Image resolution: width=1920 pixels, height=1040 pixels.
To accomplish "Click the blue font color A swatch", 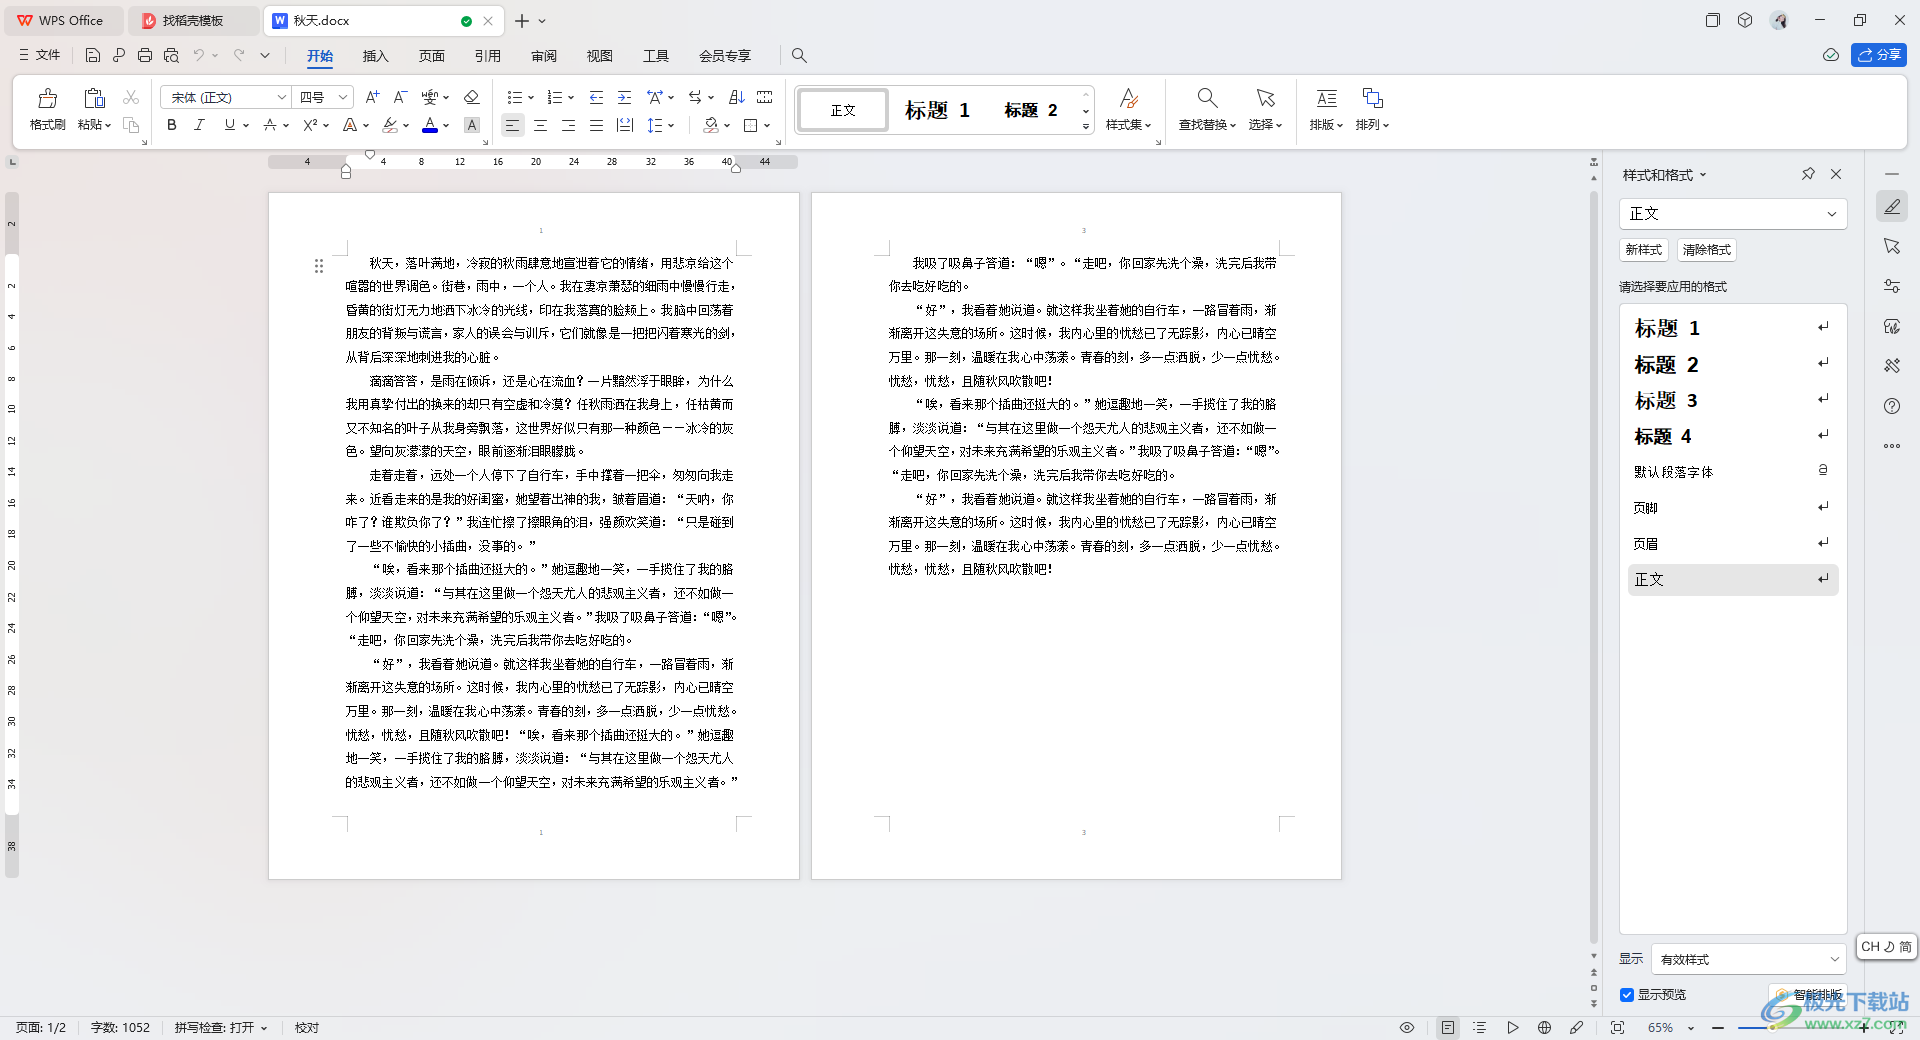I will coord(430,125).
